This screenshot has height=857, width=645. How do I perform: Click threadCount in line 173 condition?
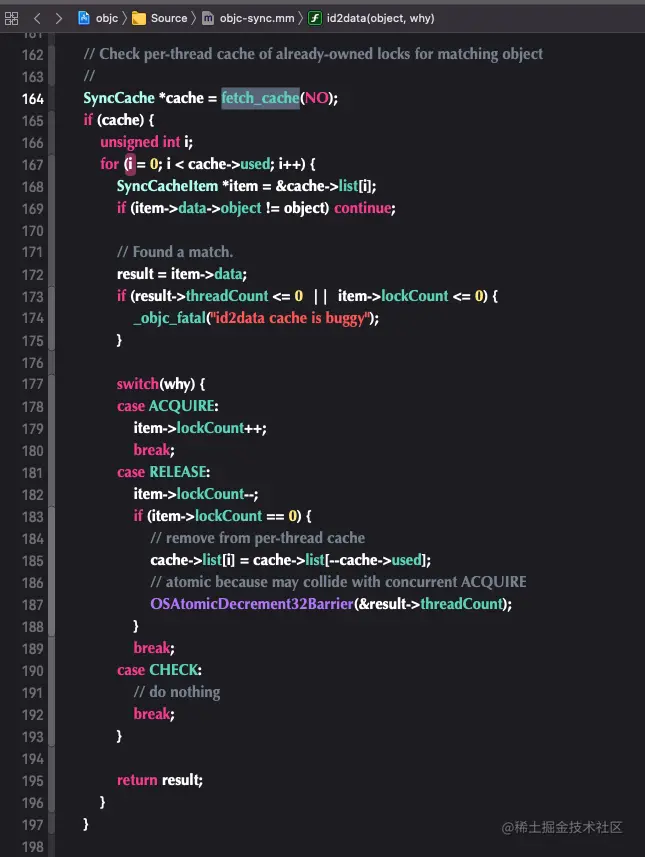(x=227, y=296)
